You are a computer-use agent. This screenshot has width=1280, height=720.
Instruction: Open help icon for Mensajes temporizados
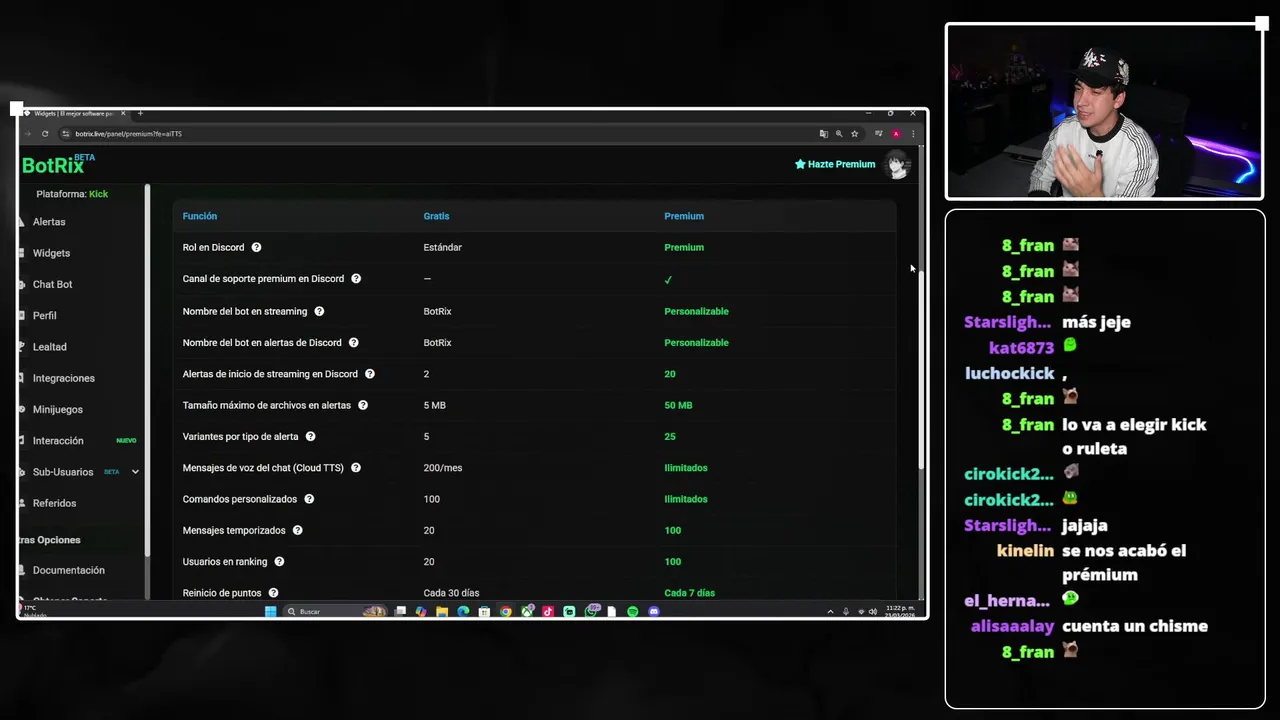coord(297,530)
